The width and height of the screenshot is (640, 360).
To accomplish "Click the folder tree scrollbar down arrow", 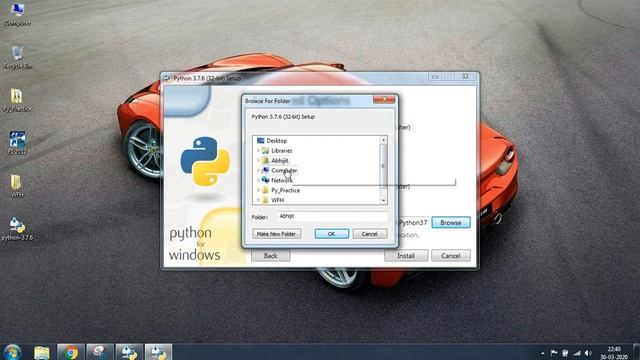I will pos(383,200).
